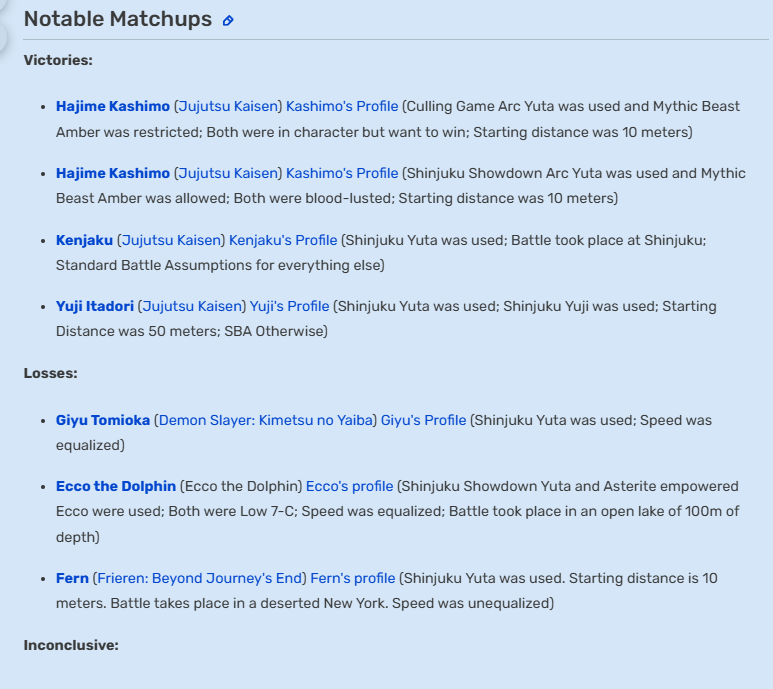Open Demon Slayer: Kimetsu no Yaiba link
The height and width of the screenshot is (689, 773).
pyautogui.click(x=266, y=420)
